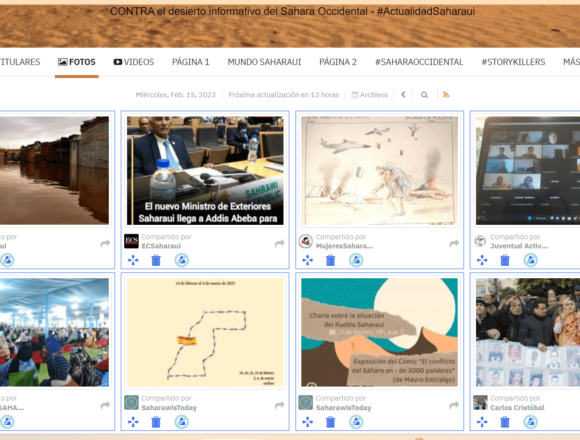The height and width of the screenshot is (440, 580).
Task: Click the ECSaharaui author name
Action: point(161,246)
